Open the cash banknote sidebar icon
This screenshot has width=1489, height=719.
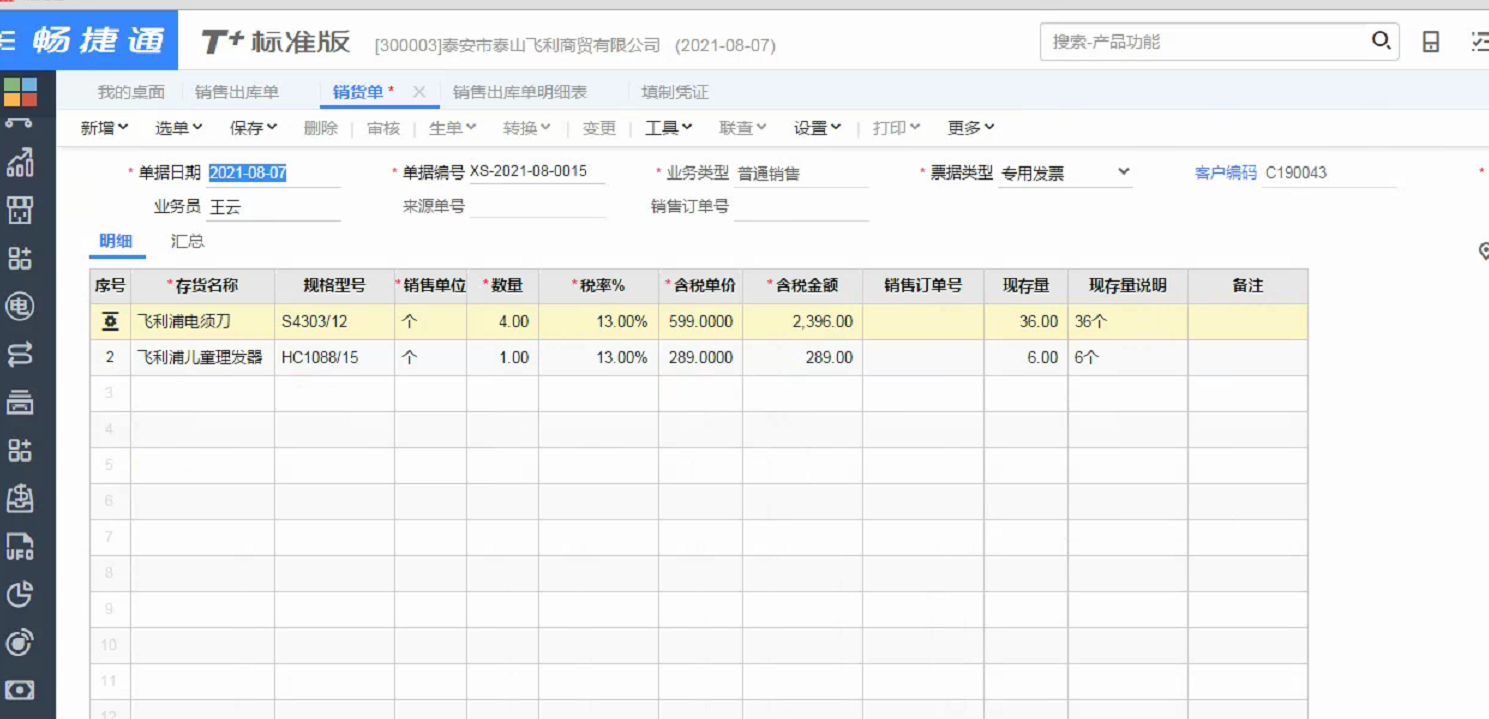coord(20,690)
